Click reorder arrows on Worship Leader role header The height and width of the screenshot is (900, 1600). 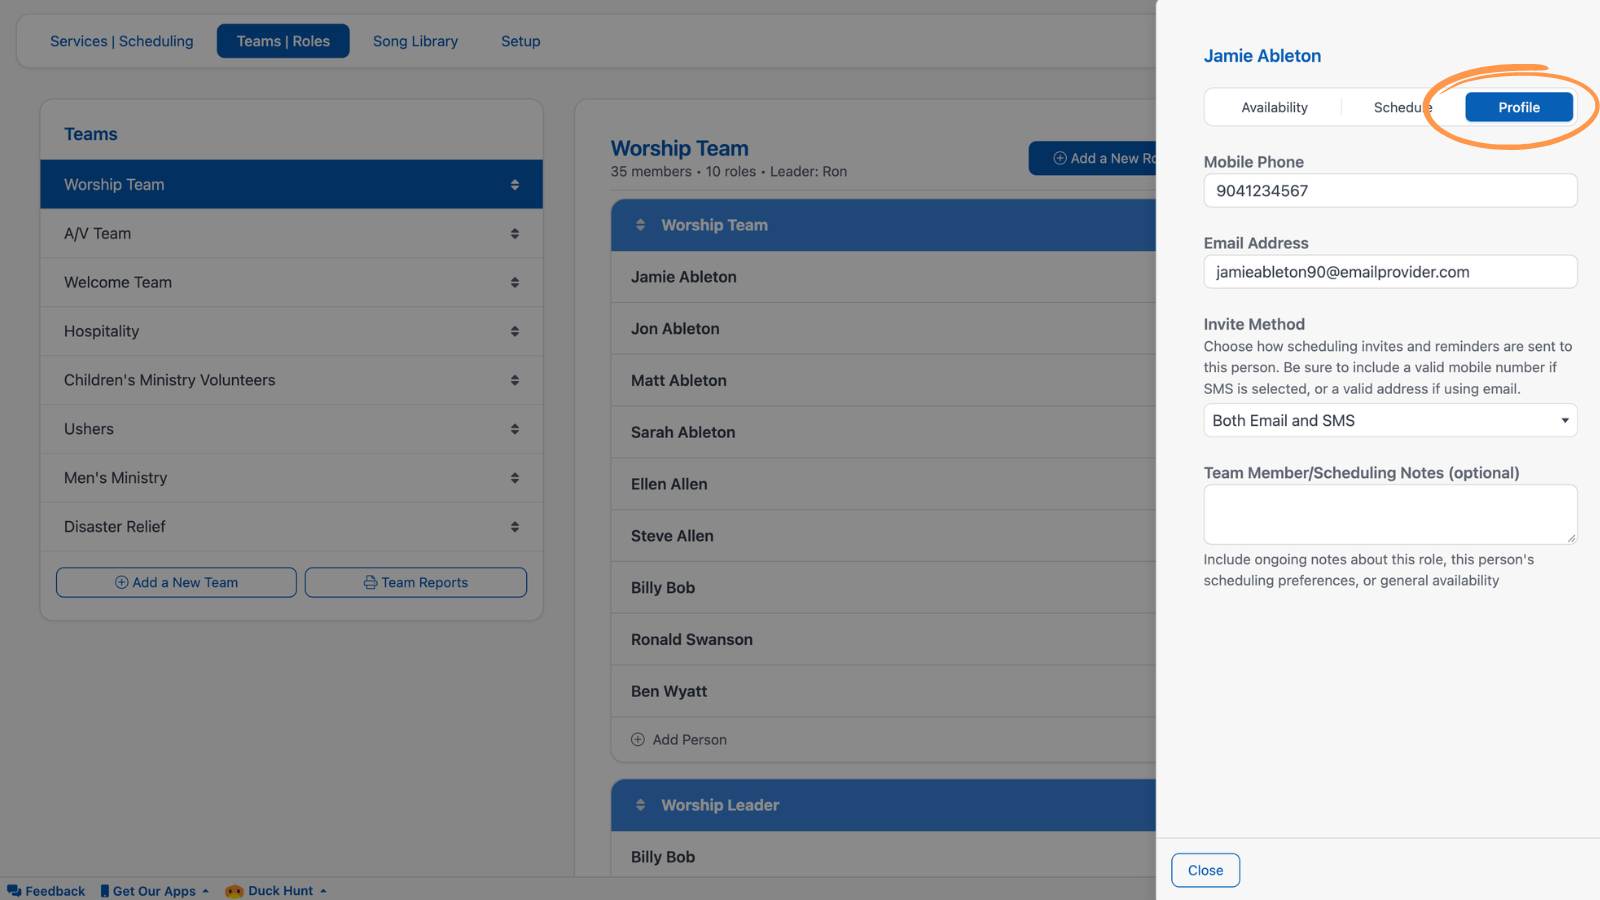(640, 805)
